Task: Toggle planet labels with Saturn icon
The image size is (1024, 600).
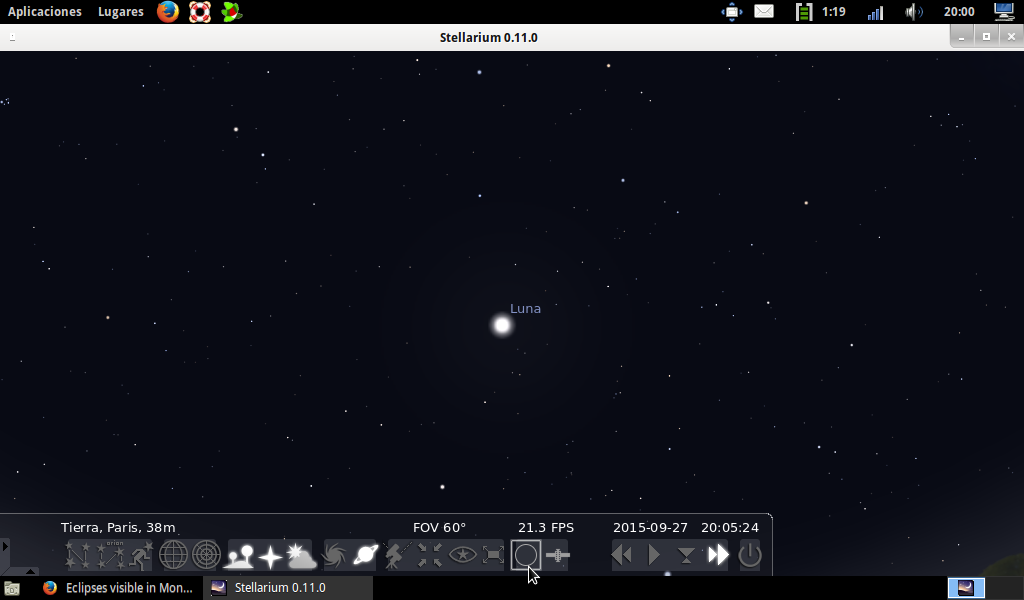Action: coord(365,555)
